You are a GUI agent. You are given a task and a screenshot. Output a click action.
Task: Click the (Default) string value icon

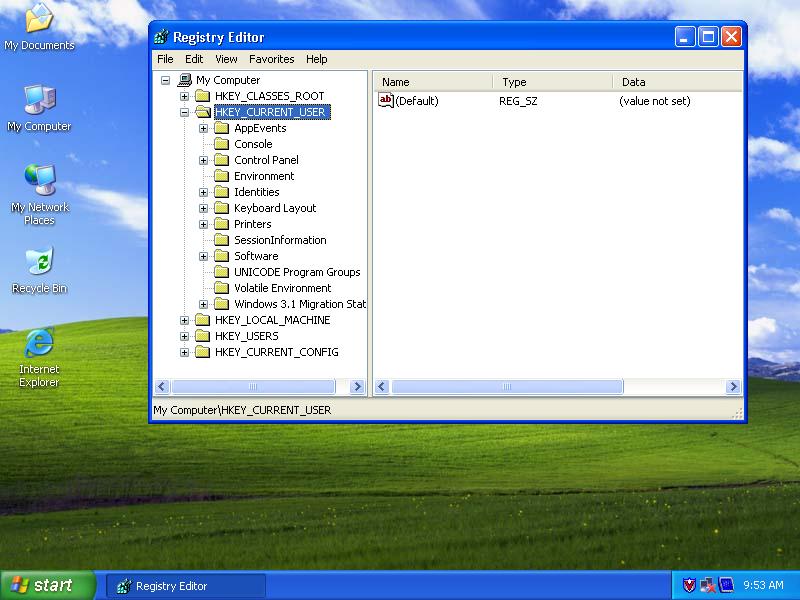[x=386, y=100]
